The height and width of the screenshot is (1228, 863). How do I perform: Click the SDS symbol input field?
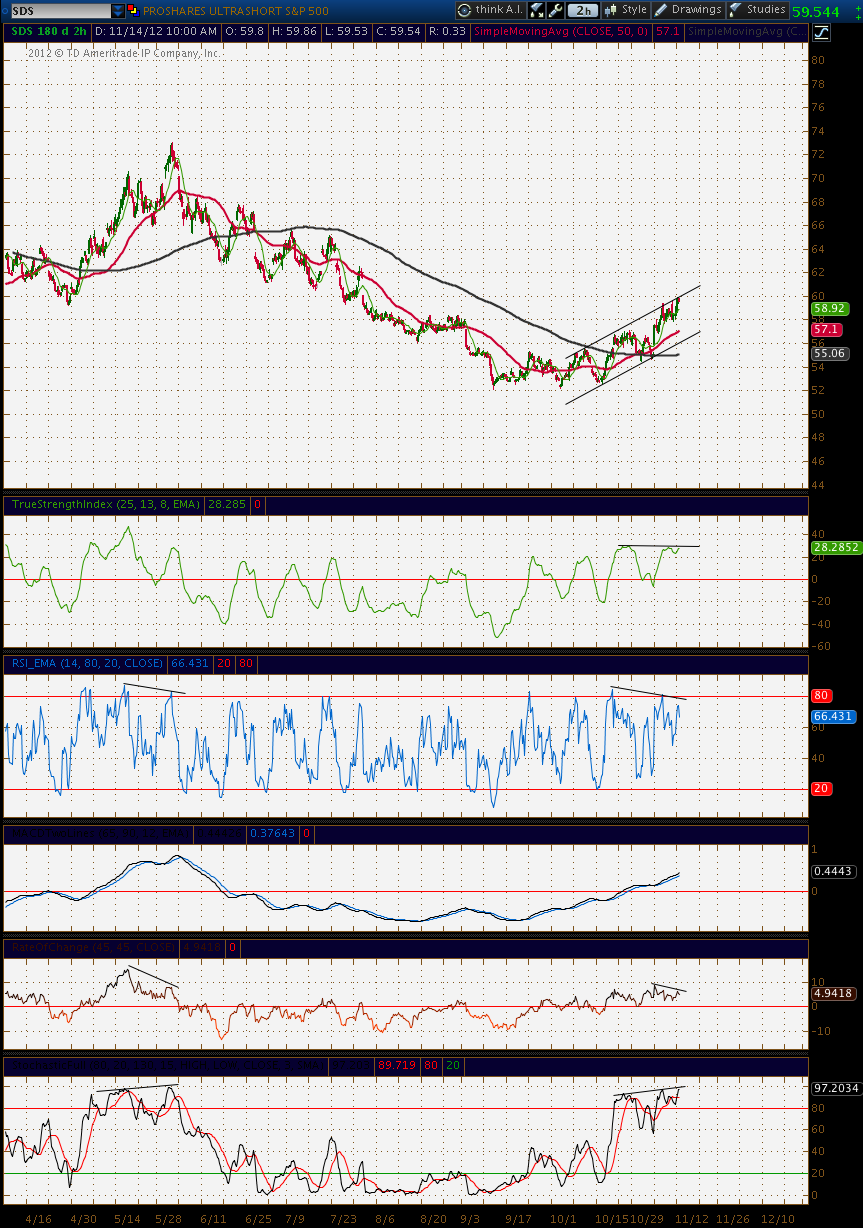coord(59,11)
